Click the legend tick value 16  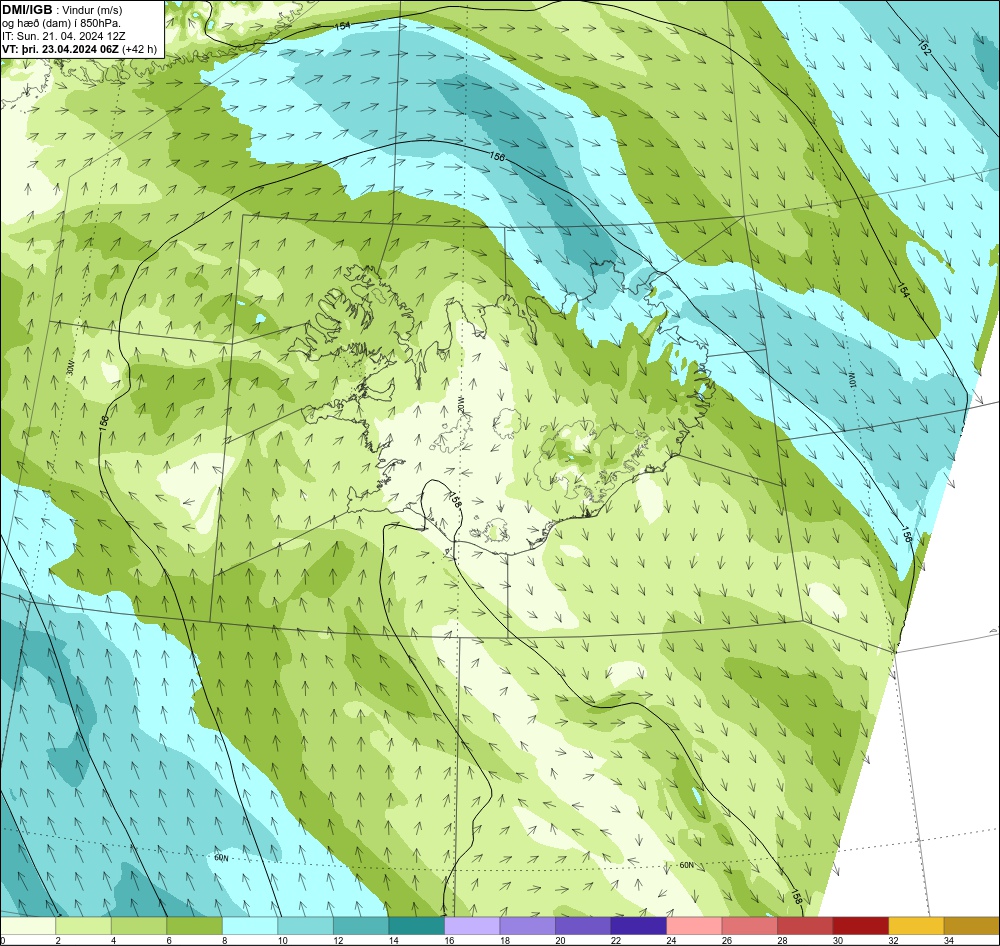(x=449, y=940)
